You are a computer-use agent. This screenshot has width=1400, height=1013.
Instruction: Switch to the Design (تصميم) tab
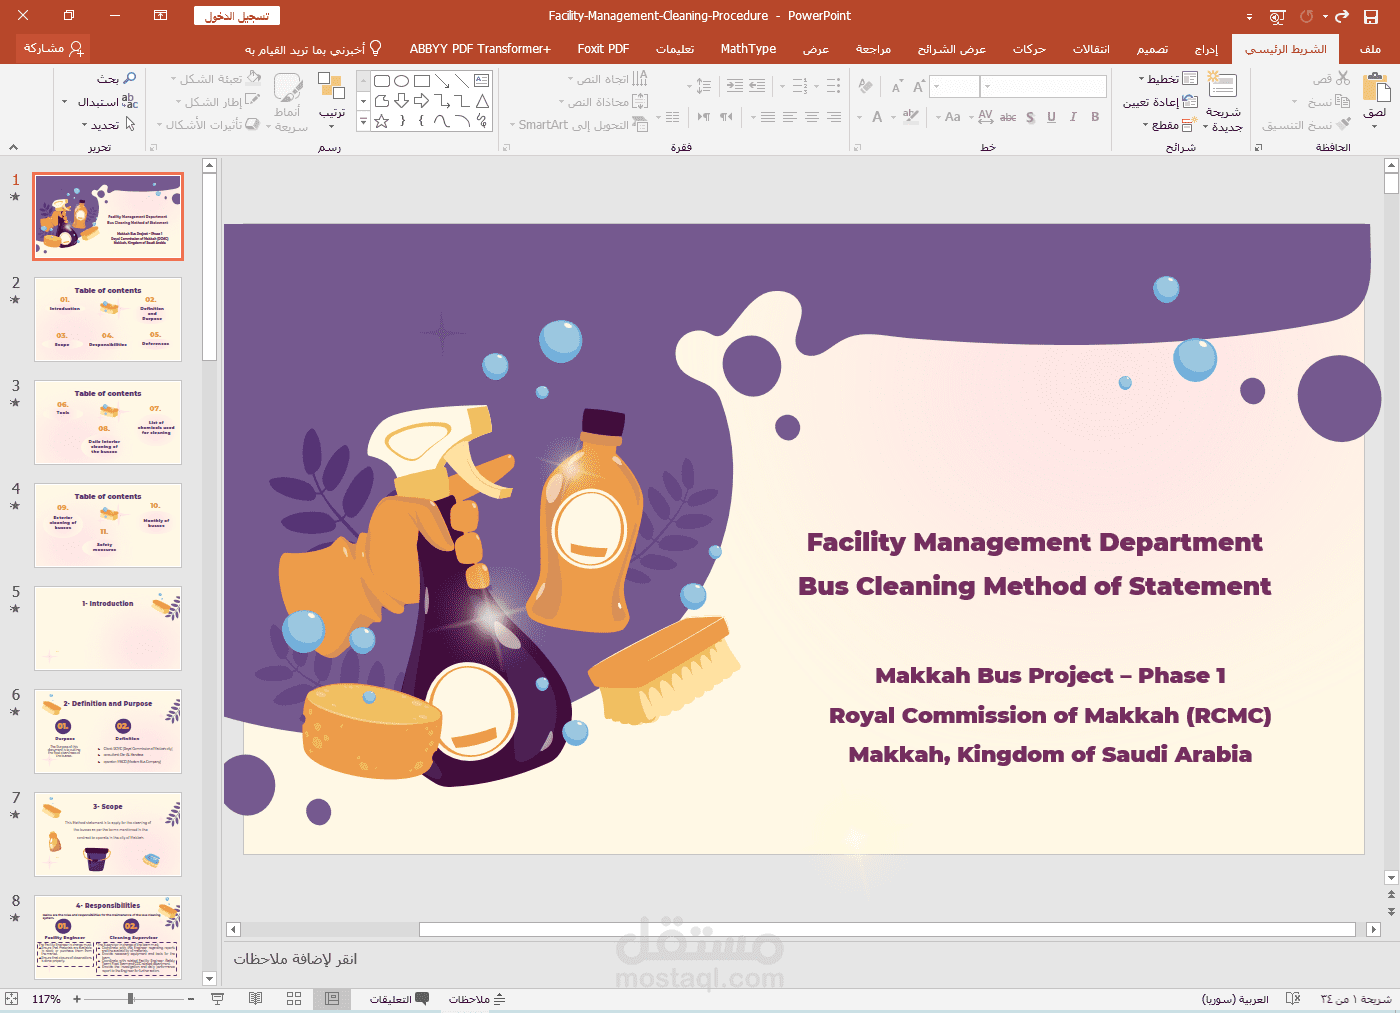coord(1152,48)
